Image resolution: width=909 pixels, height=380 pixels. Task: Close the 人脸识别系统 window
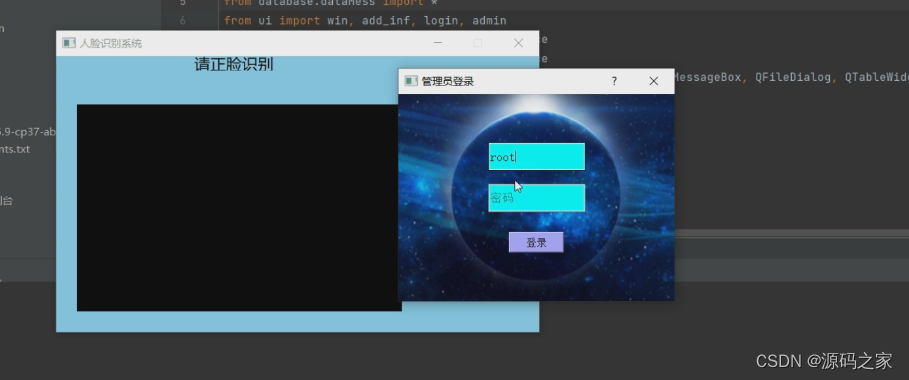tap(518, 43)
